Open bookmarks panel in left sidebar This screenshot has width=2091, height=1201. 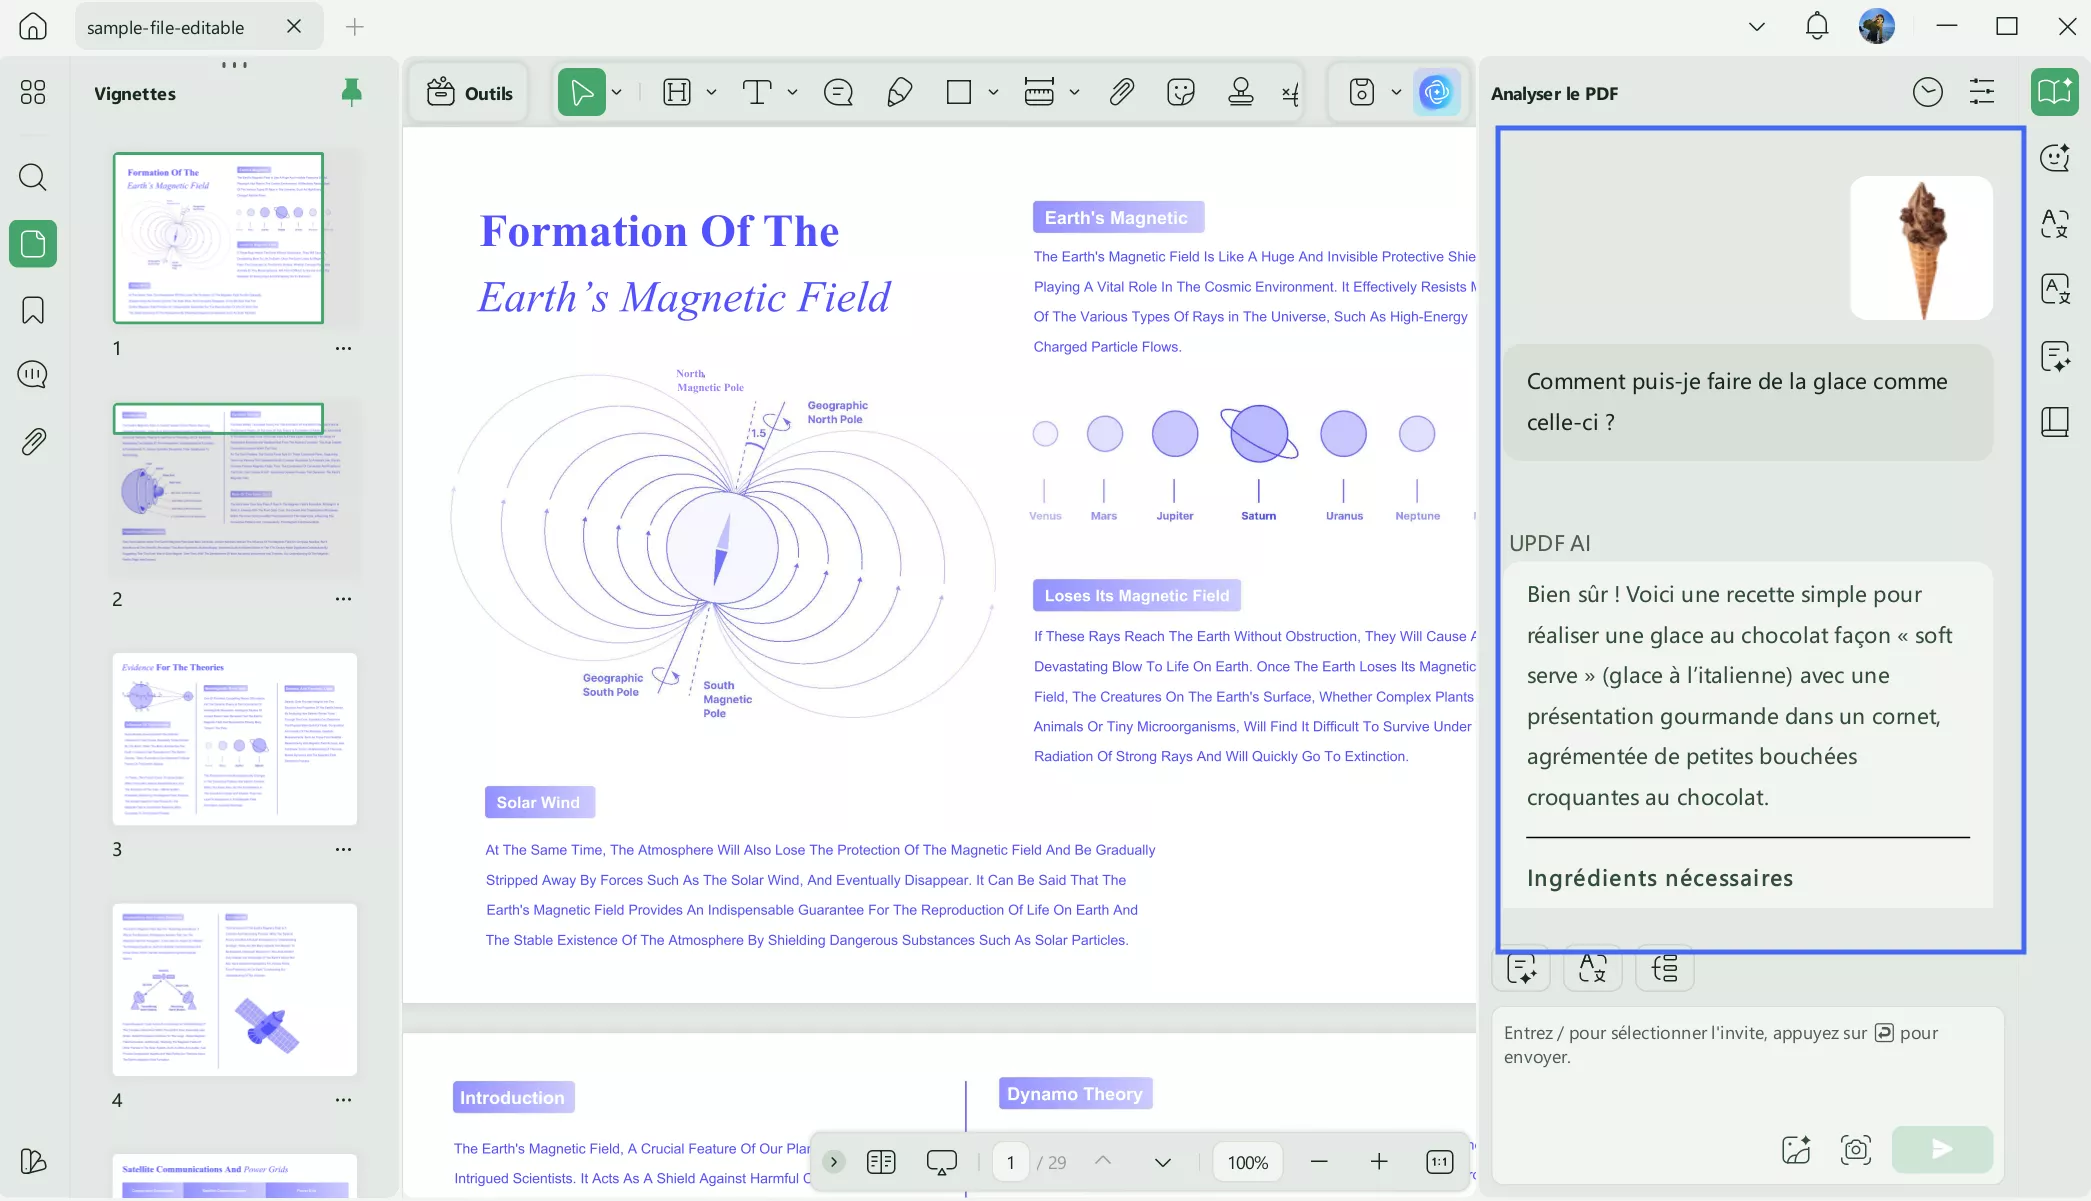click(x=33, y=310)
